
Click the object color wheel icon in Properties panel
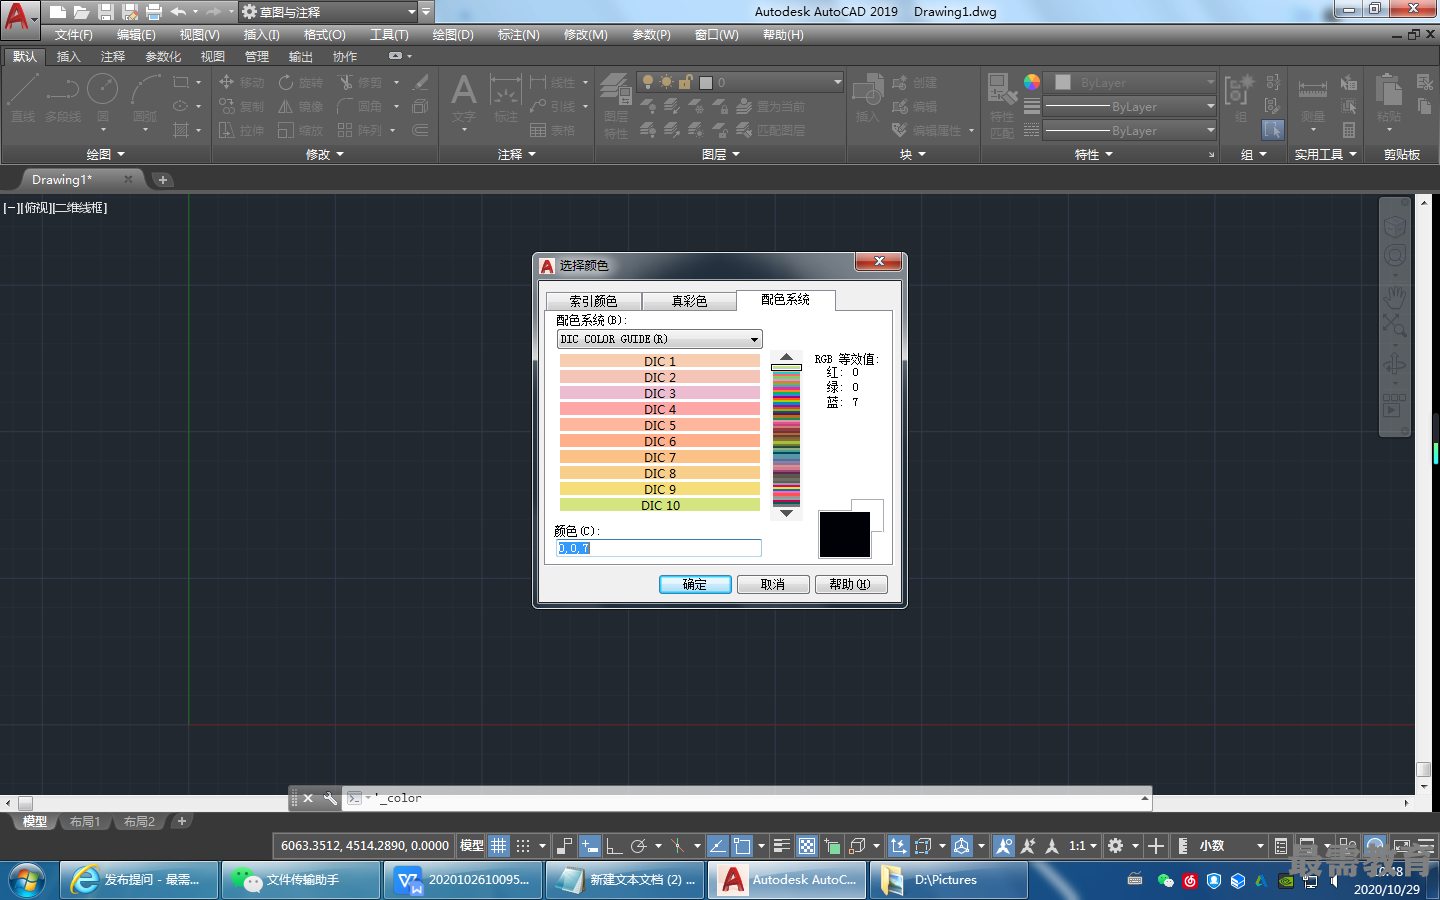[1032, 82]
